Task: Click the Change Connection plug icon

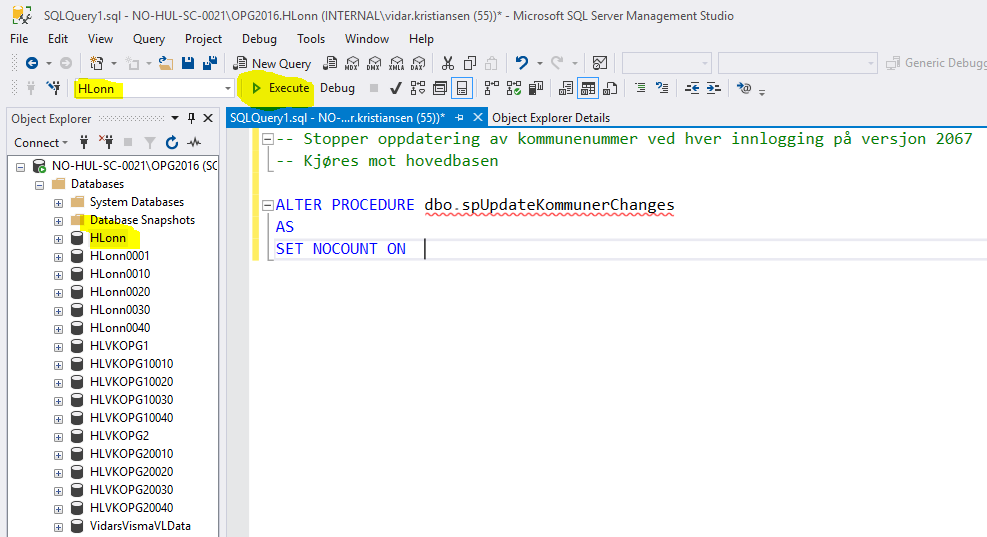Action: [x=54, y=88]
